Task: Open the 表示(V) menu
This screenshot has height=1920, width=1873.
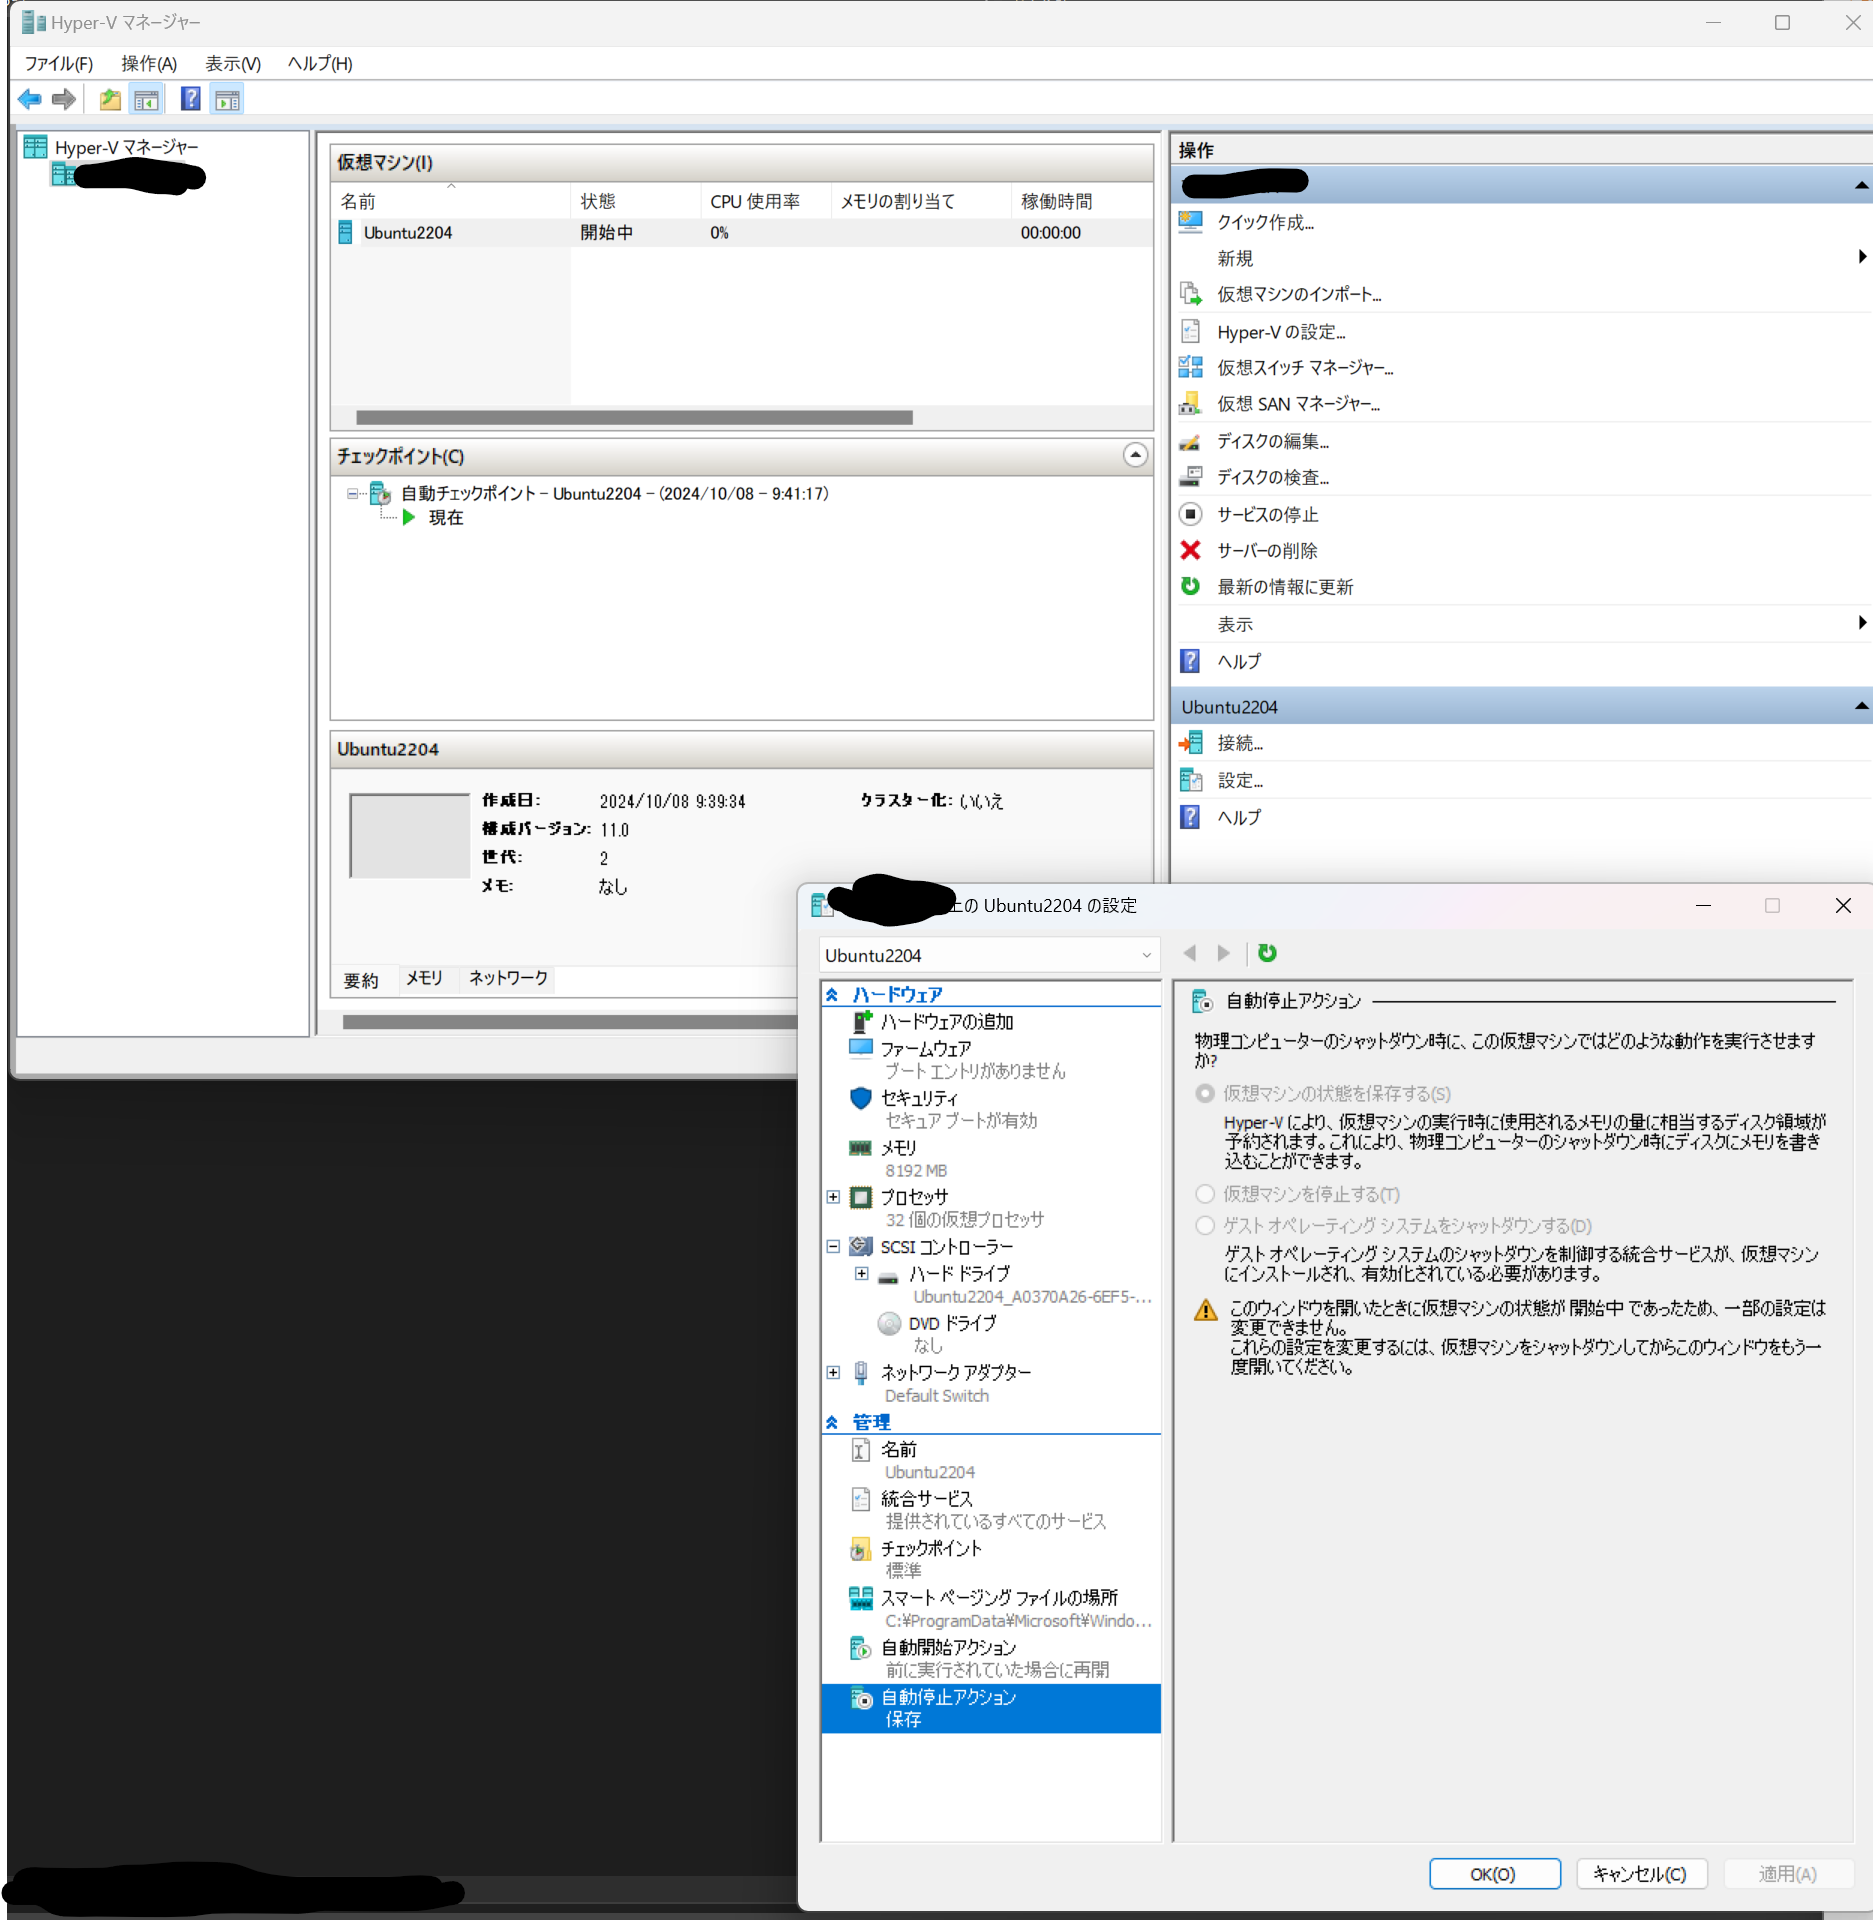Action: 233,63
